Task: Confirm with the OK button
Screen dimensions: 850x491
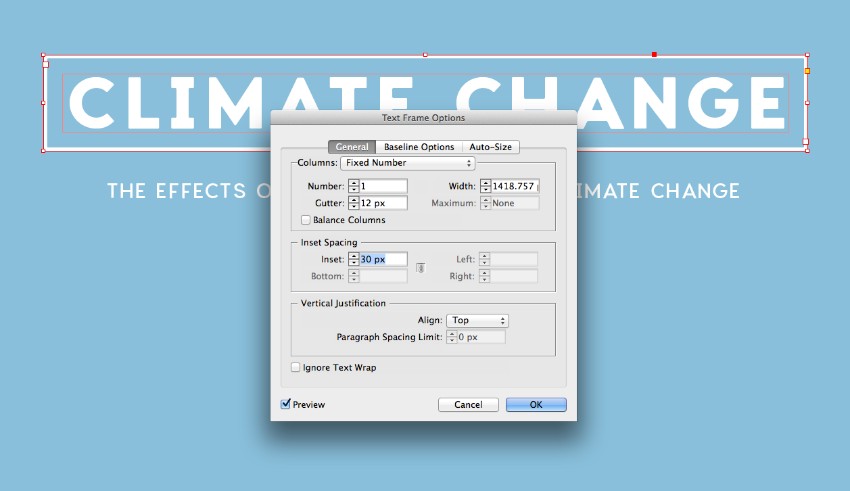Action: click(x=536, y=404)
